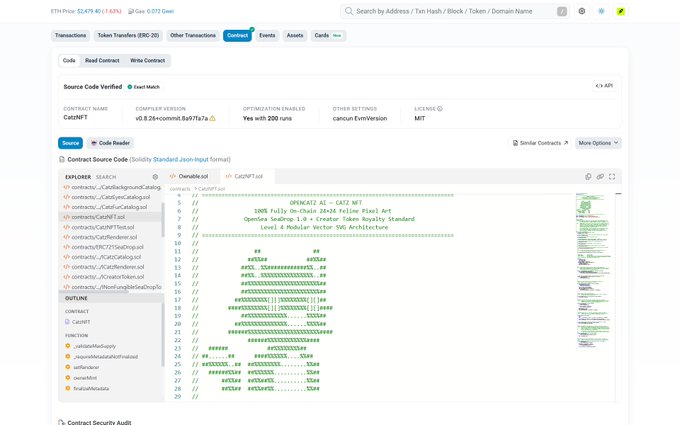This screenshot has width=680, height=425.
Task: Click the green pen icon in header
Action: click(x=621, y=11)
